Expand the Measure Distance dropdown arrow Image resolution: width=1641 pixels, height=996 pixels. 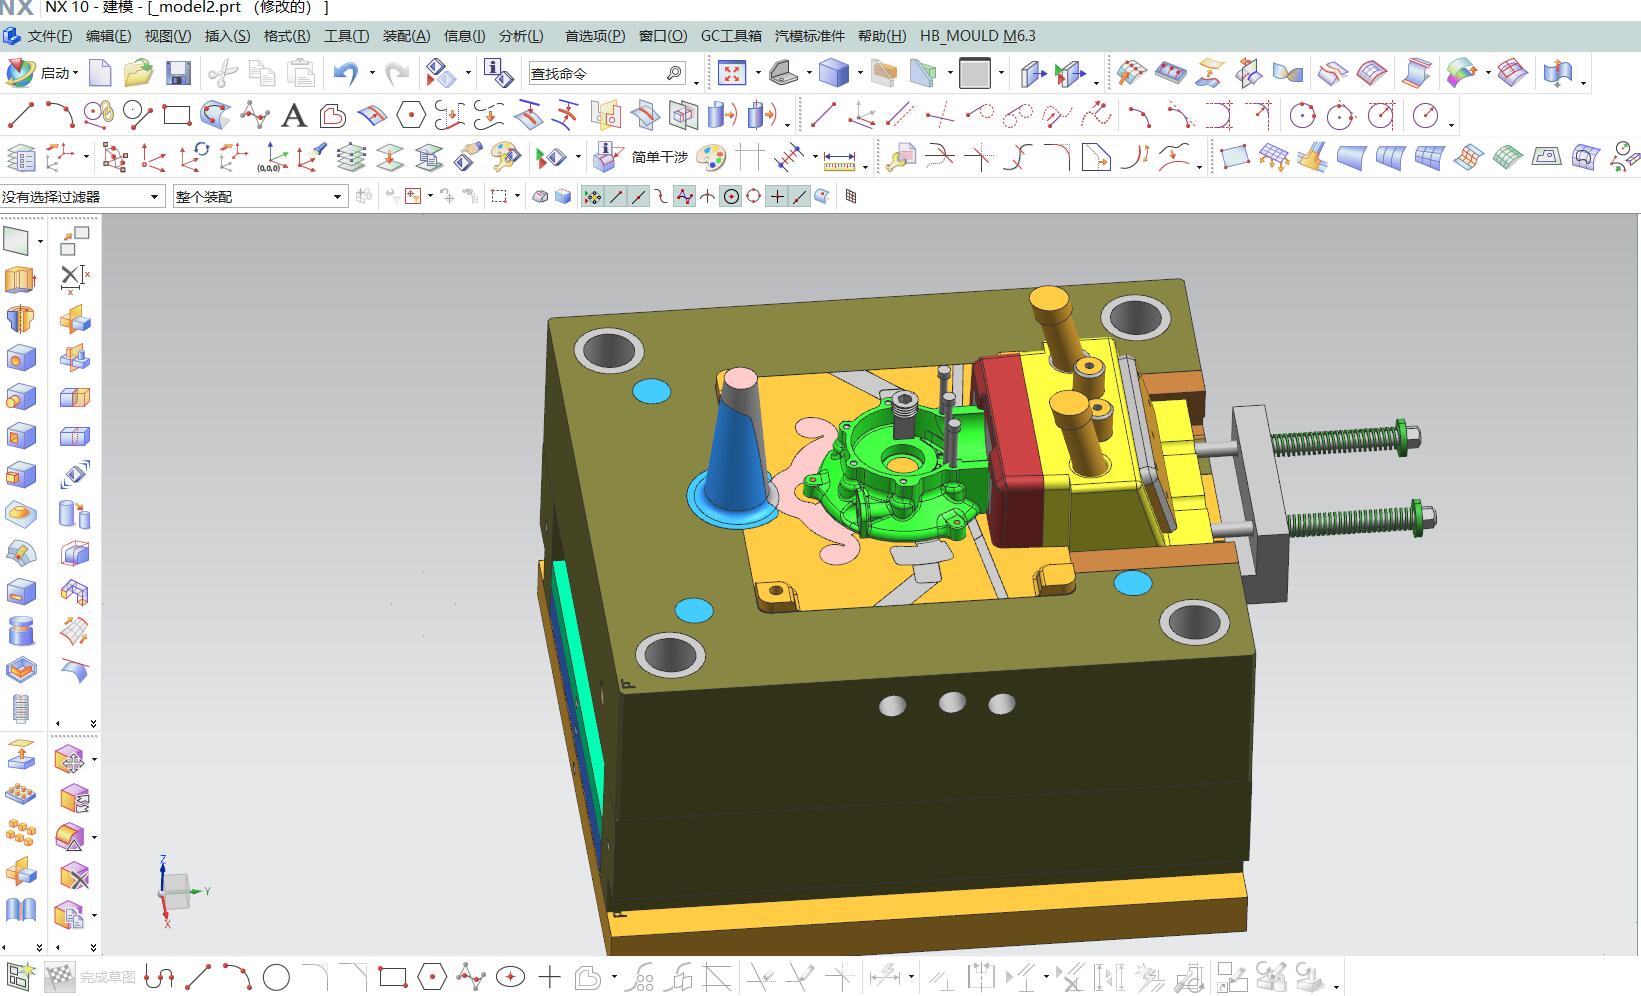(865, 166)
